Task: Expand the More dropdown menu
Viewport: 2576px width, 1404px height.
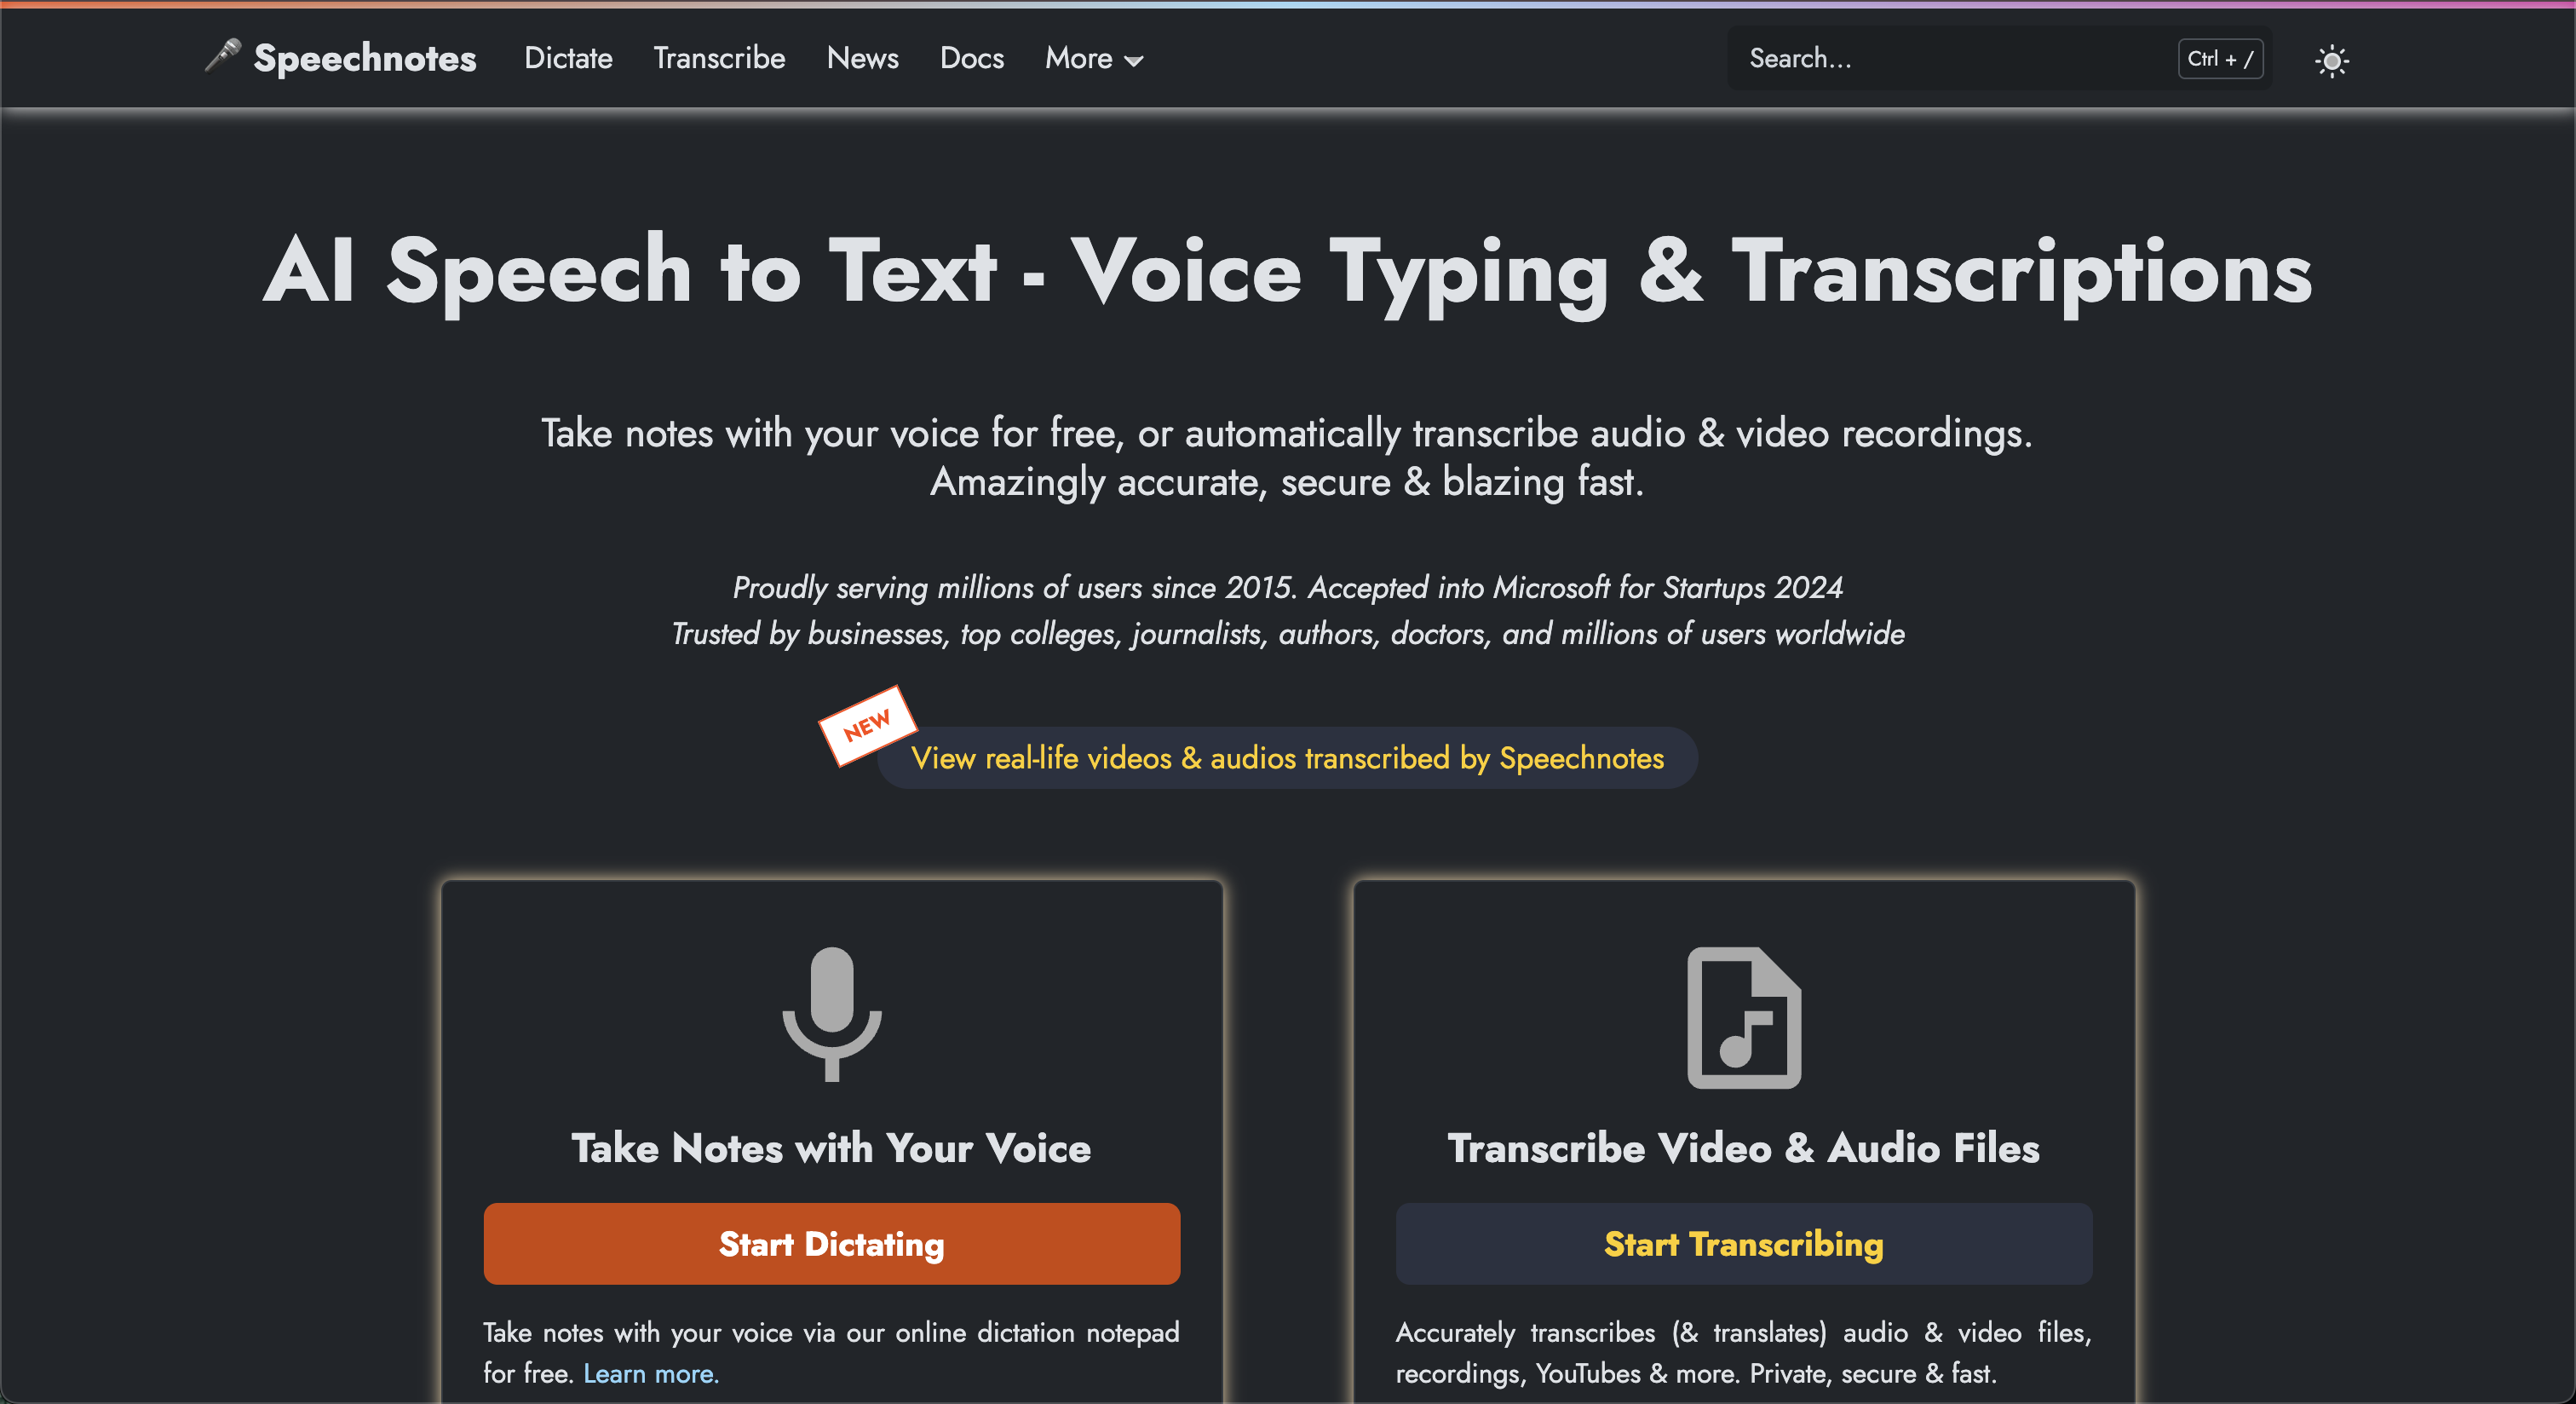Action: (x=1079, y=59)
